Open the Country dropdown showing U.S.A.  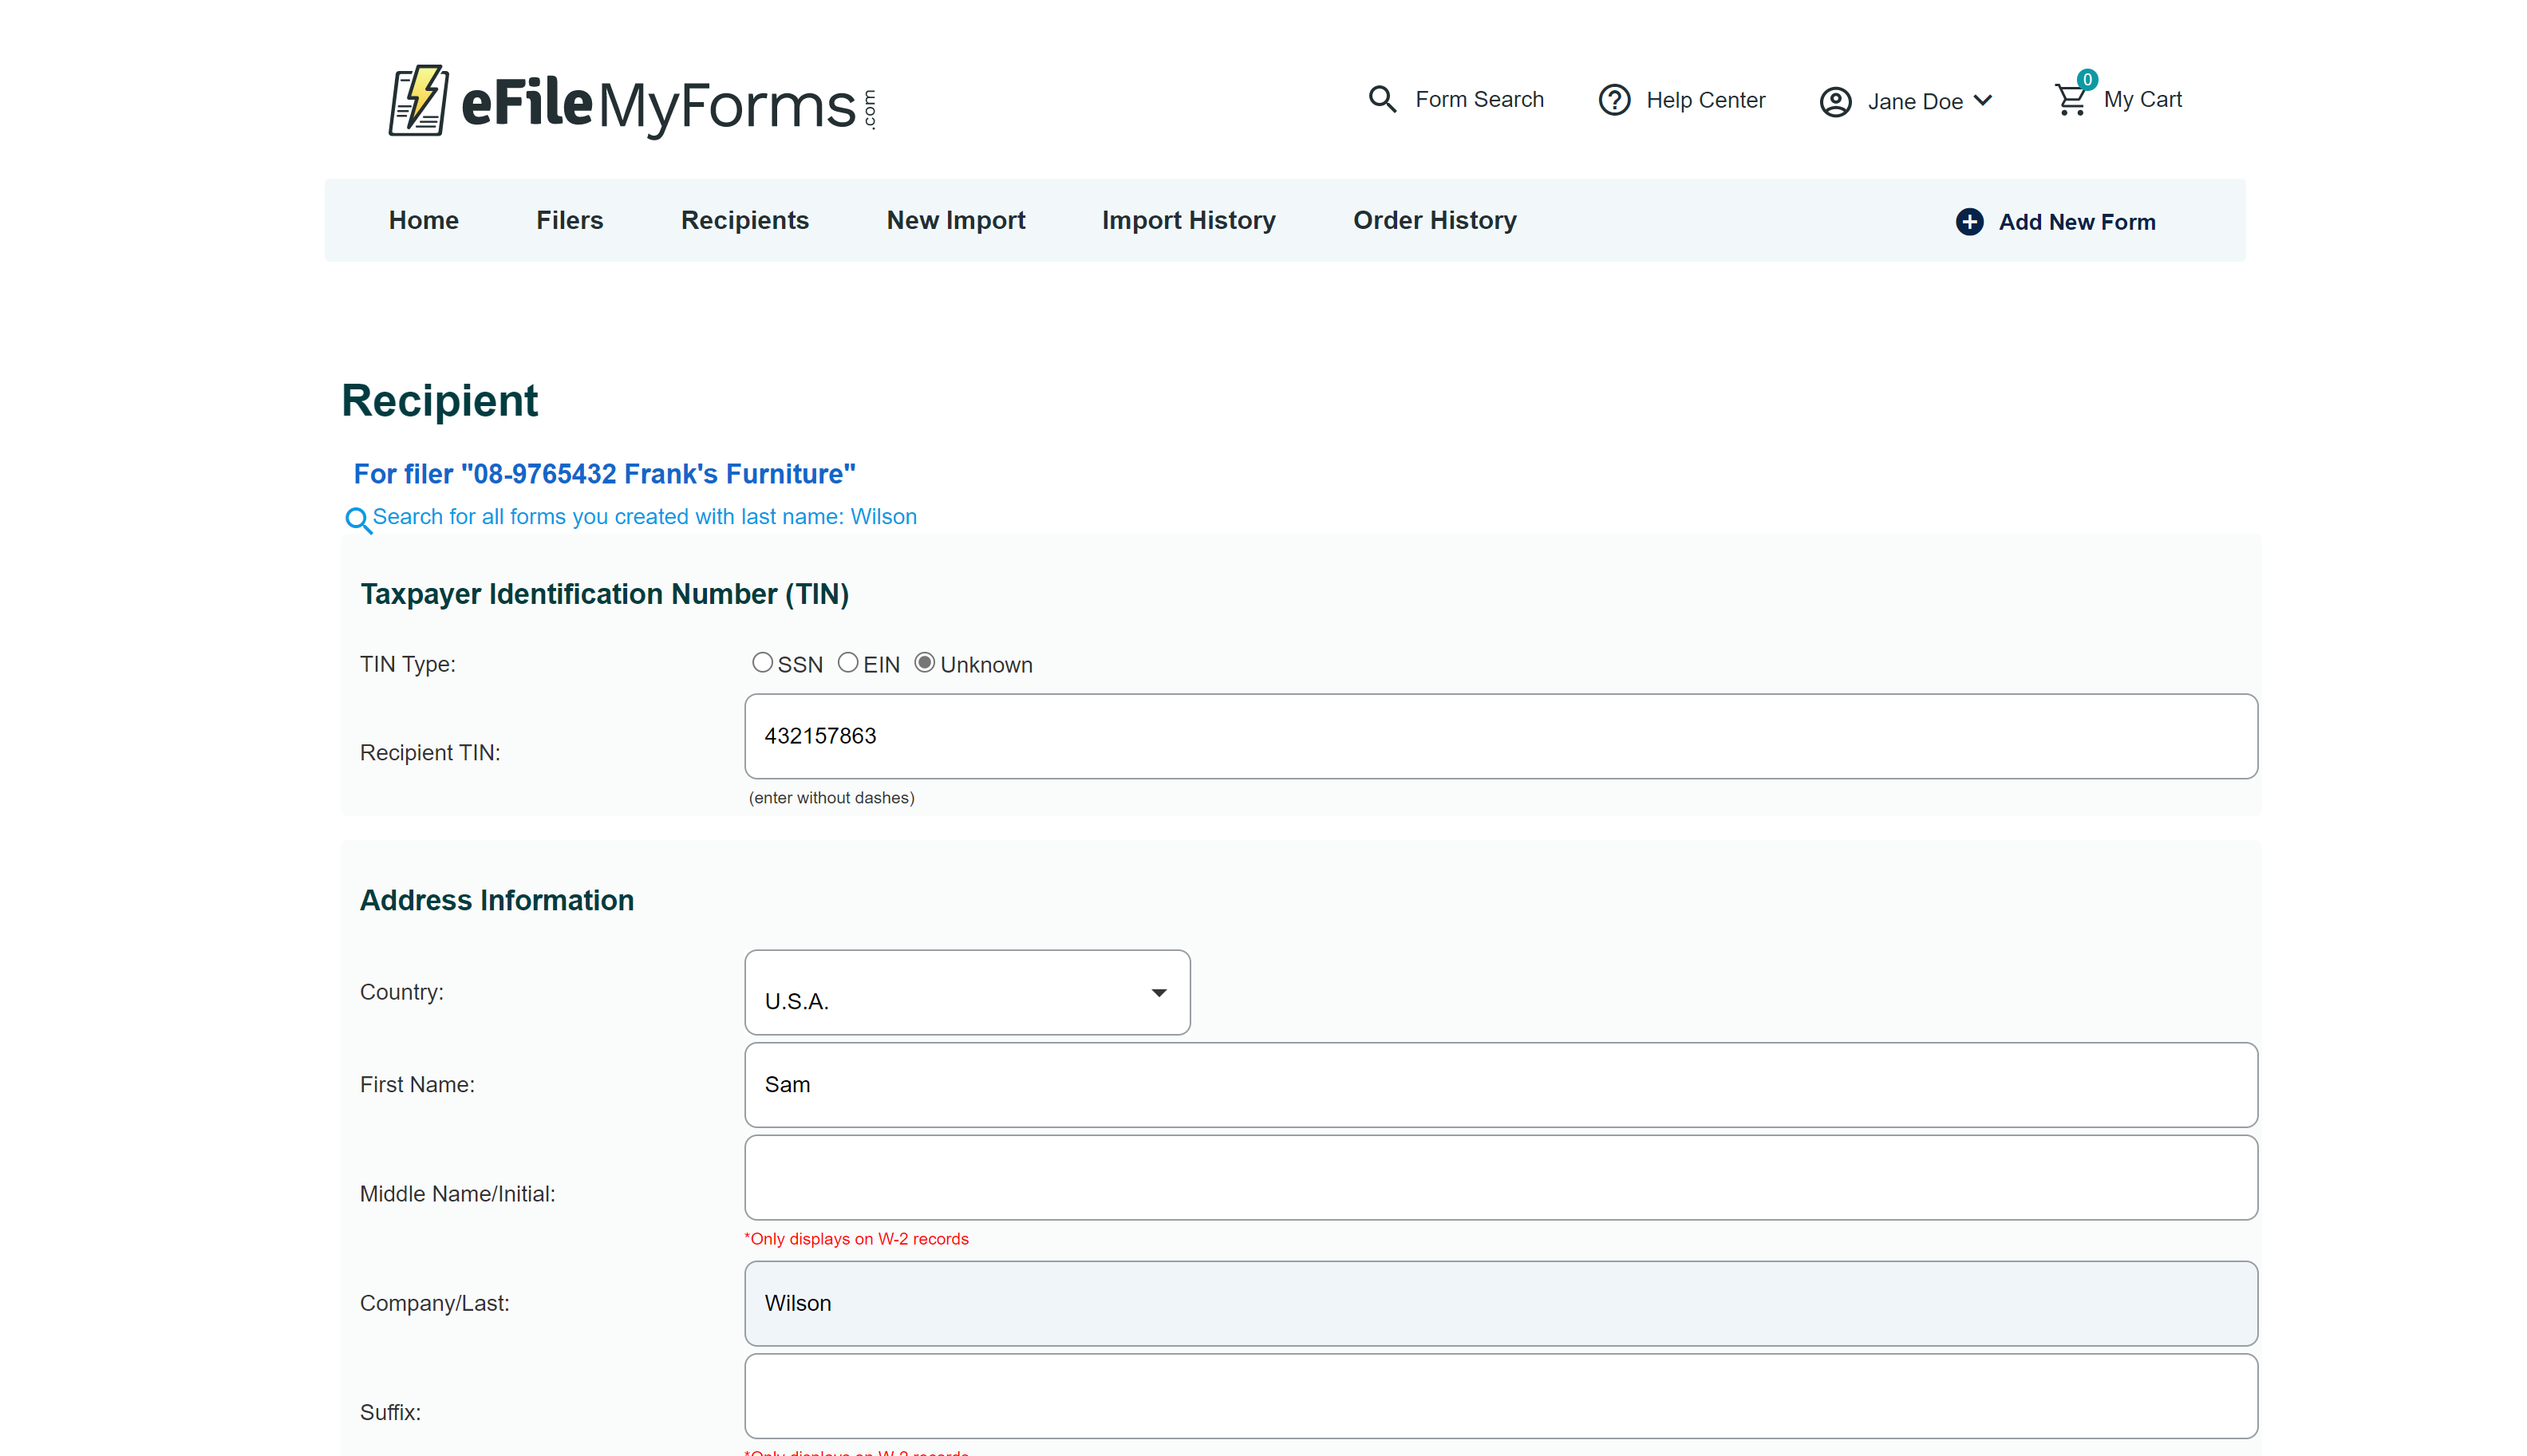[967, 992]
